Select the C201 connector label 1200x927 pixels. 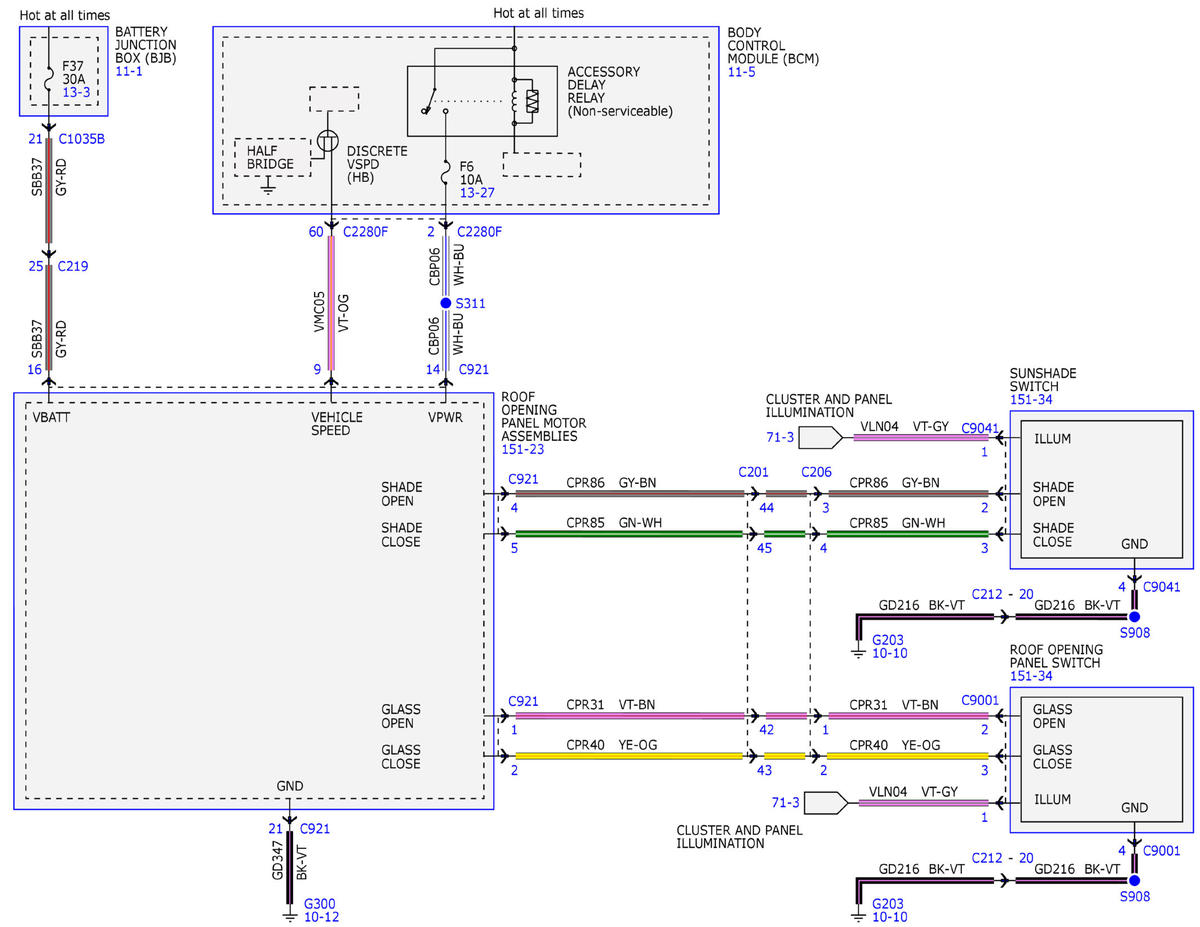click(754, 470)
